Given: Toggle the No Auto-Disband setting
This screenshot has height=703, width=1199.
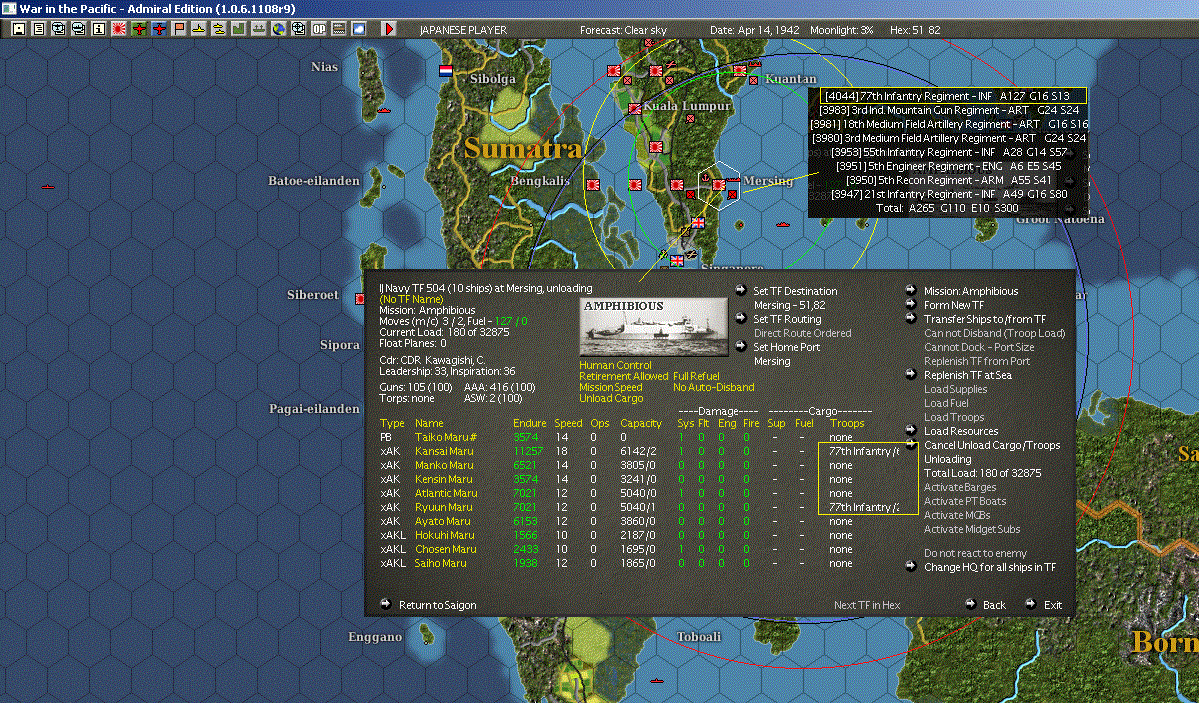Looking at the screenshot, I should [x=713, y=387].
